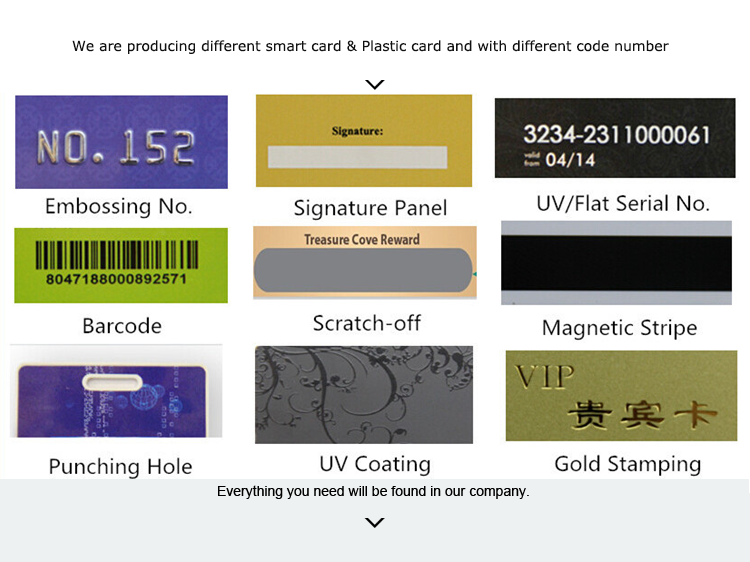The image size is (750, 562).
Task: Click the Gold Stamping caption
Action: click(x=628, y=464)
